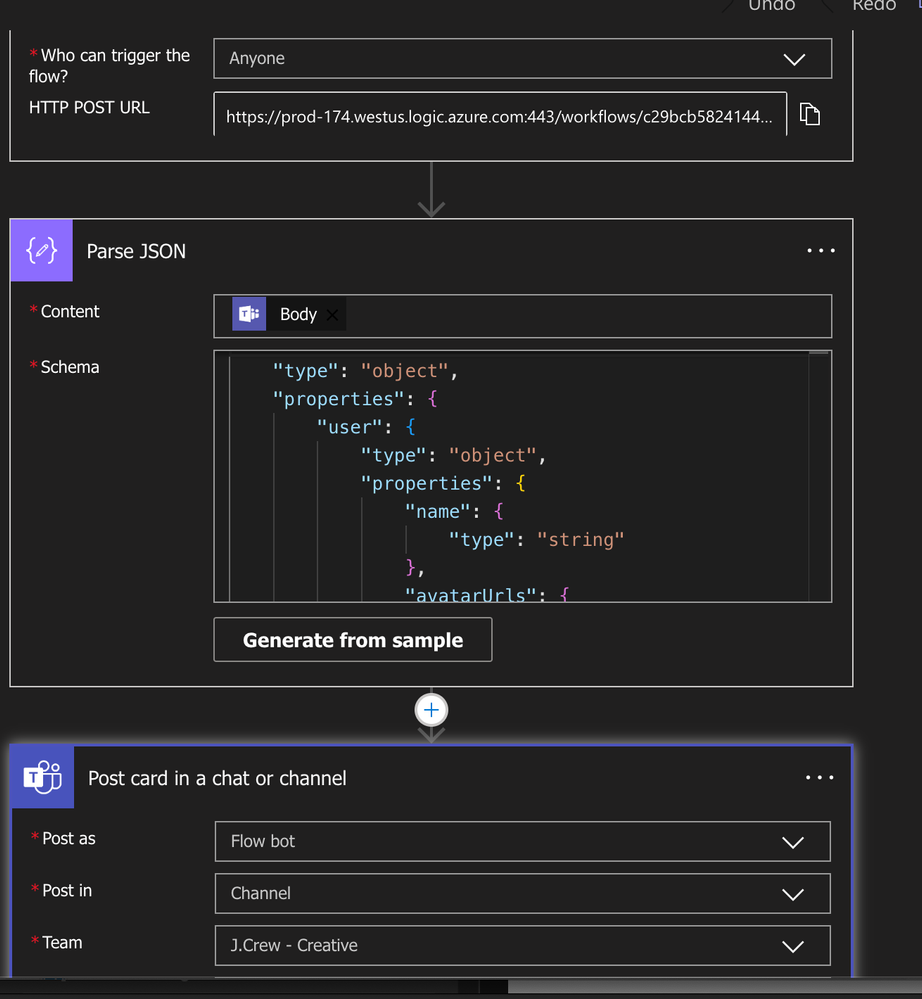Remove the Body token from Content
Image resolution: width=922 pixels, height=999 pixels.
tap(332, 314)
